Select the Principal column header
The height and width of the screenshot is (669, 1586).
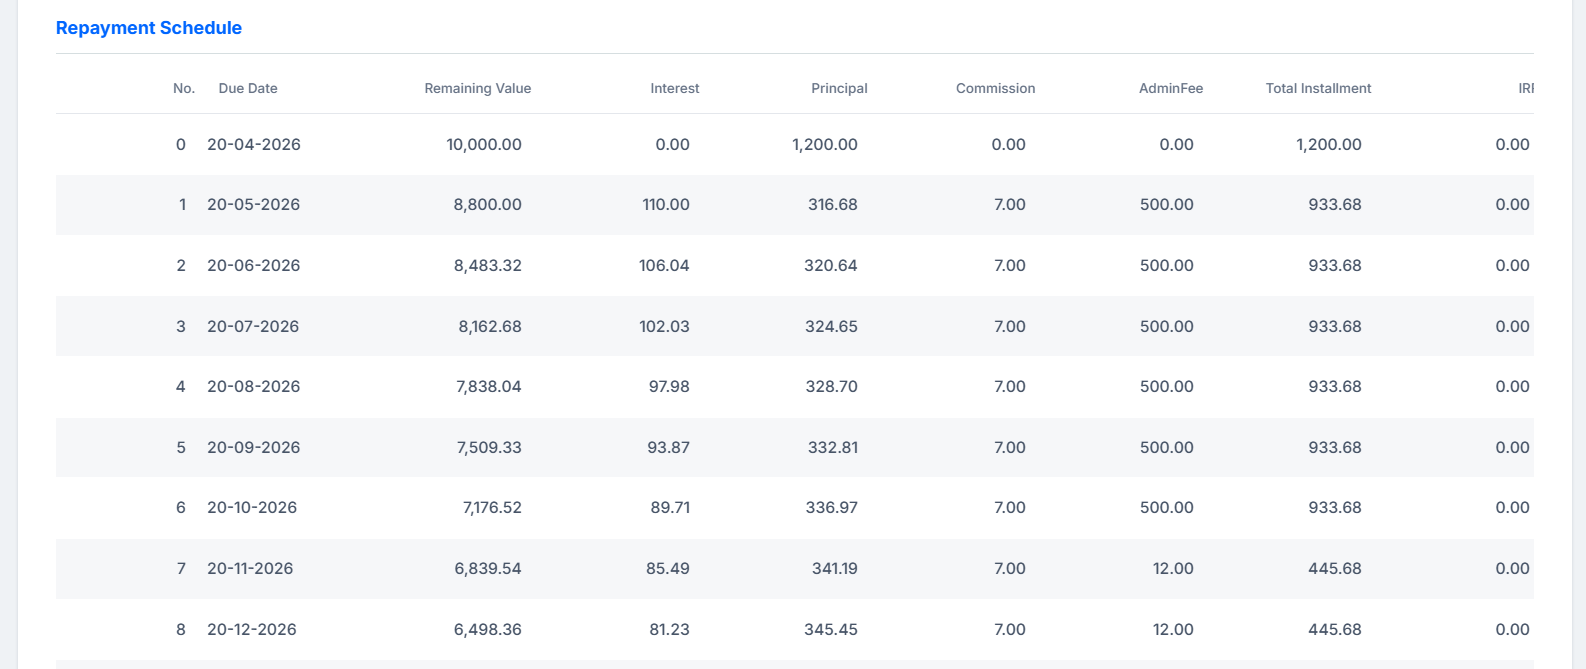839,88
